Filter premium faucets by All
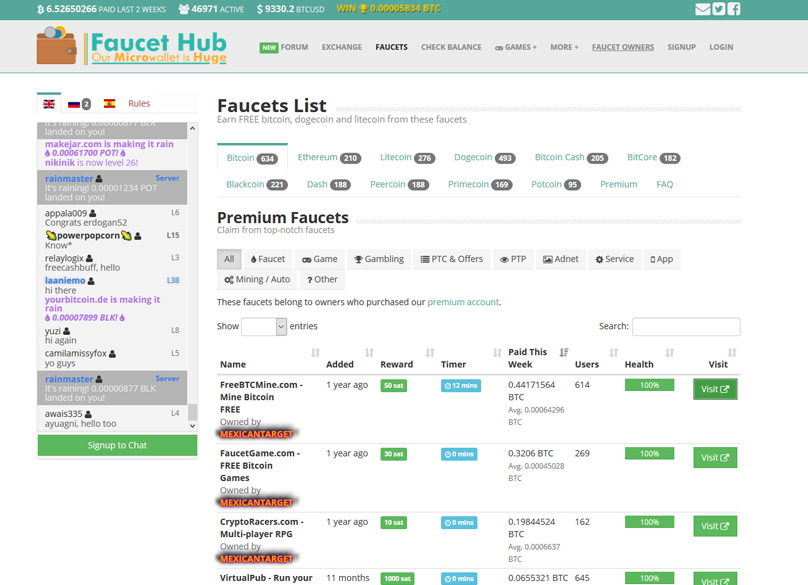Screen dimensions: 808x585 tap(229, 259)
